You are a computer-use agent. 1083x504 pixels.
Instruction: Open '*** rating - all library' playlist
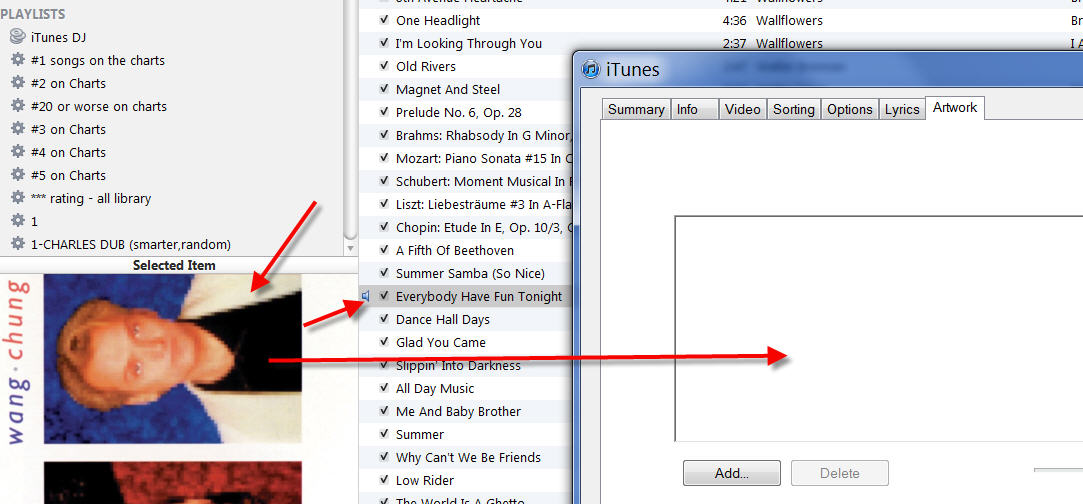90,199
